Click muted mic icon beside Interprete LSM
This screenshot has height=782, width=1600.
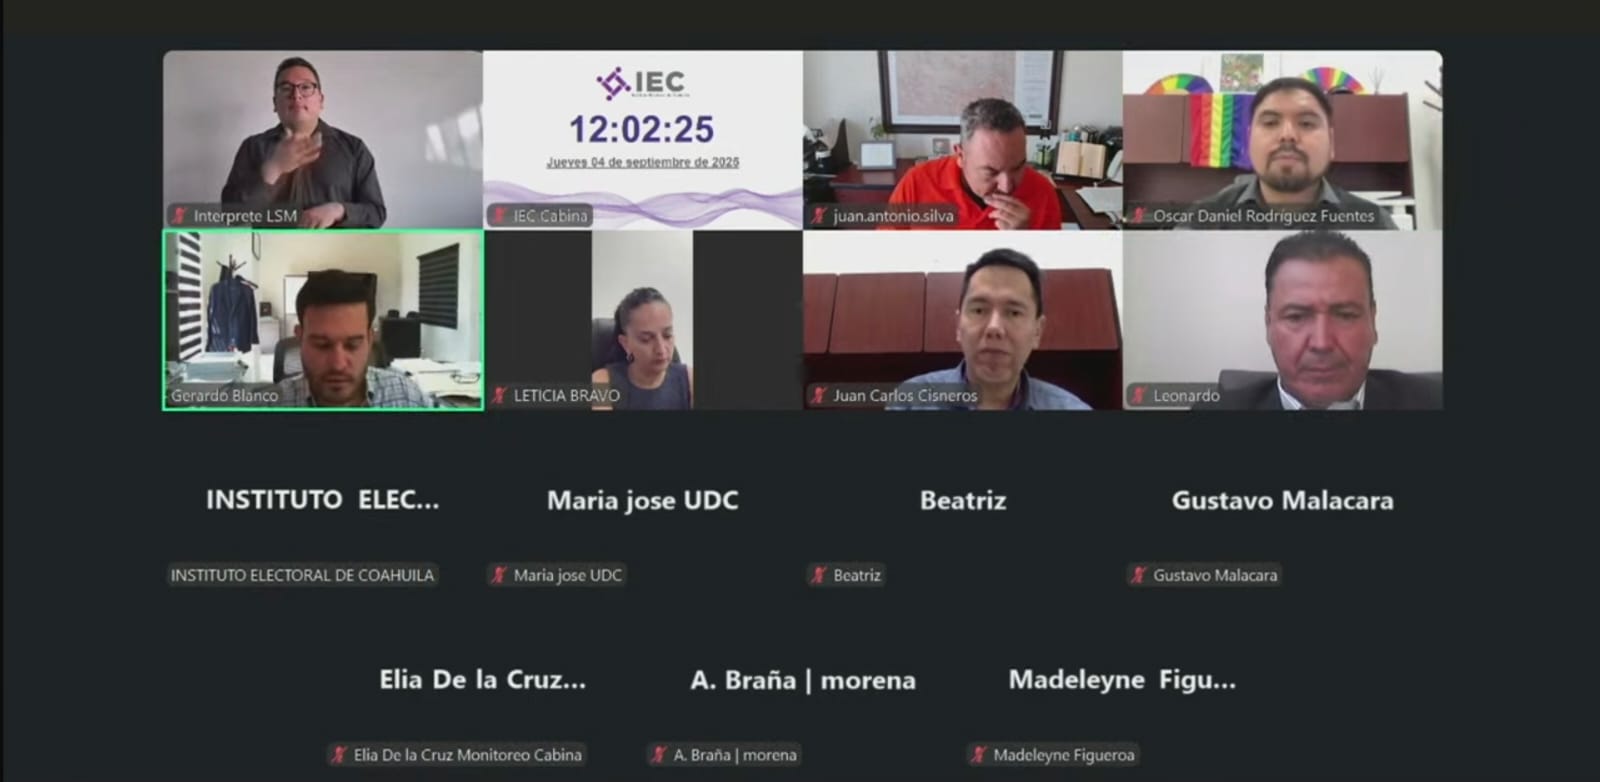(180, 215)
